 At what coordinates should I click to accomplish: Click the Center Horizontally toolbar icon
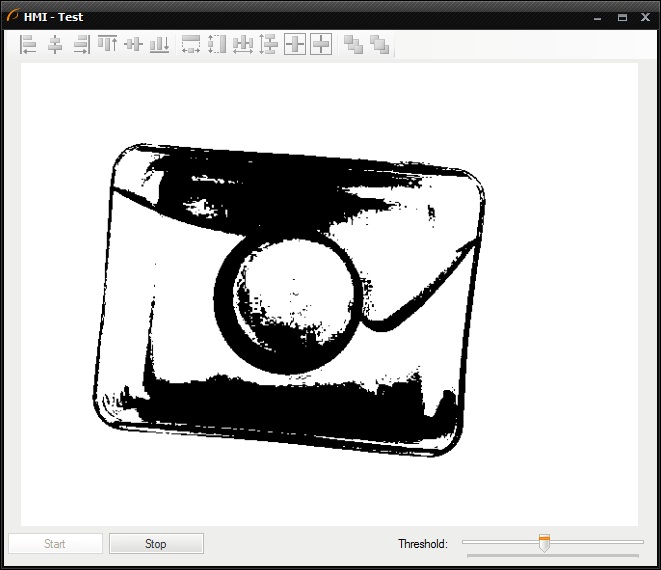295,44
